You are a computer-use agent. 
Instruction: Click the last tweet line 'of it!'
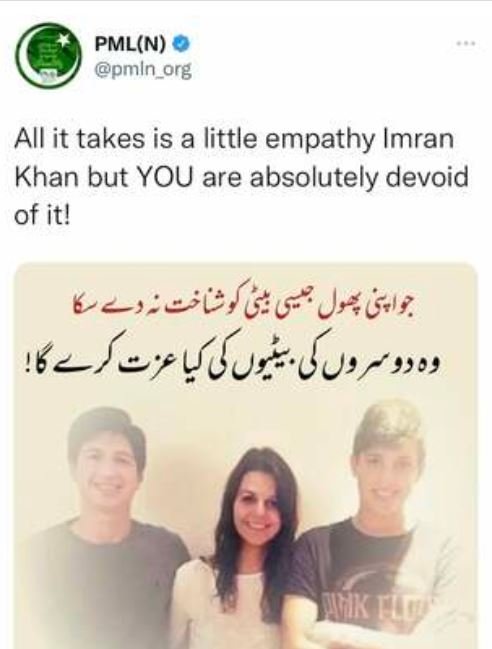42,215
